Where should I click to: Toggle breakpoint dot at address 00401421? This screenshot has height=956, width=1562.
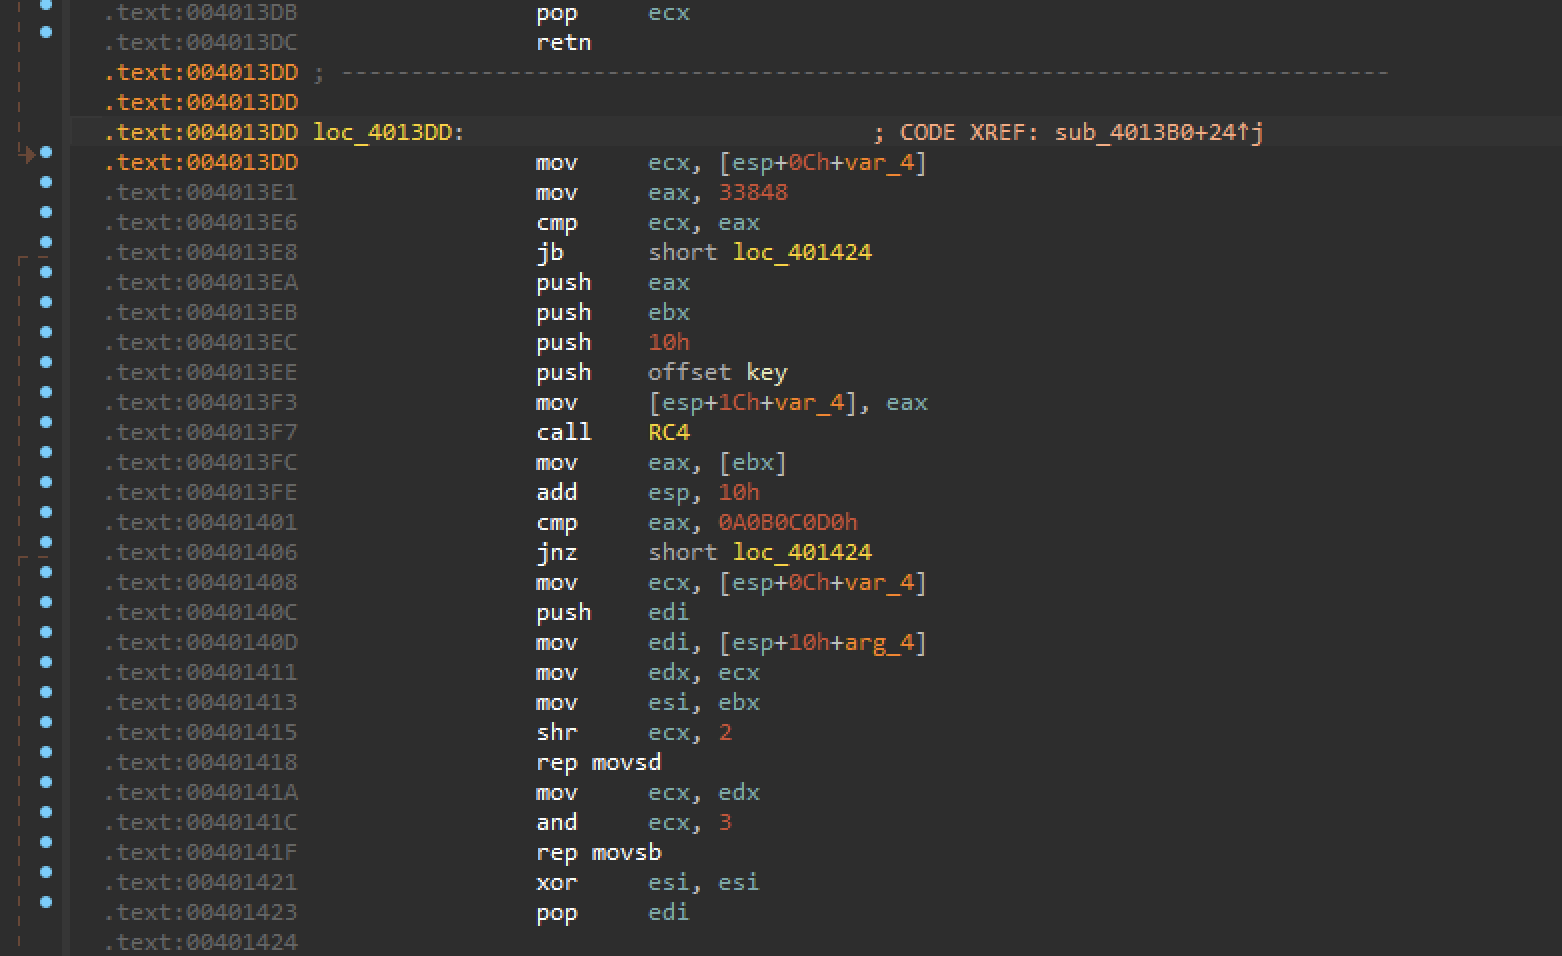pyautogui.click(x=46, y=872)
